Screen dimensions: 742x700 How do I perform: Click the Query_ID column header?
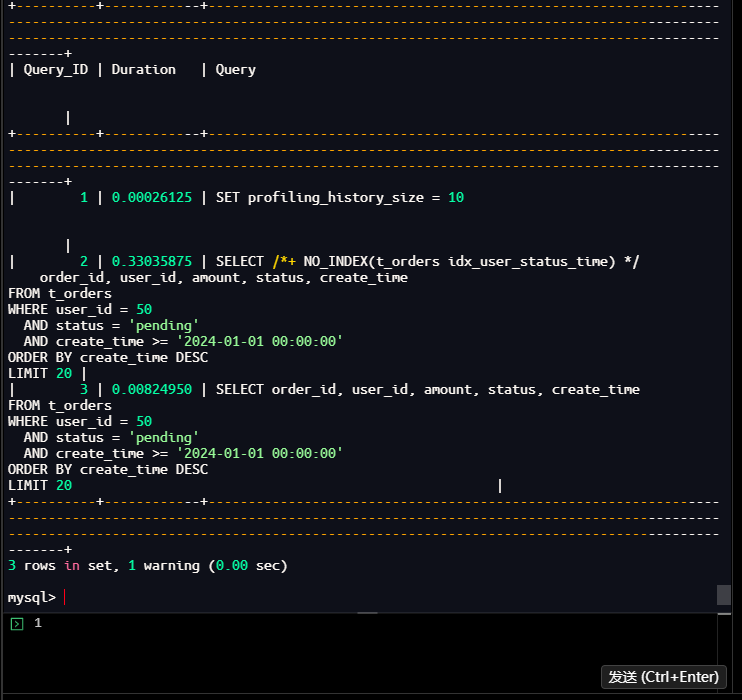pos(56,70)
